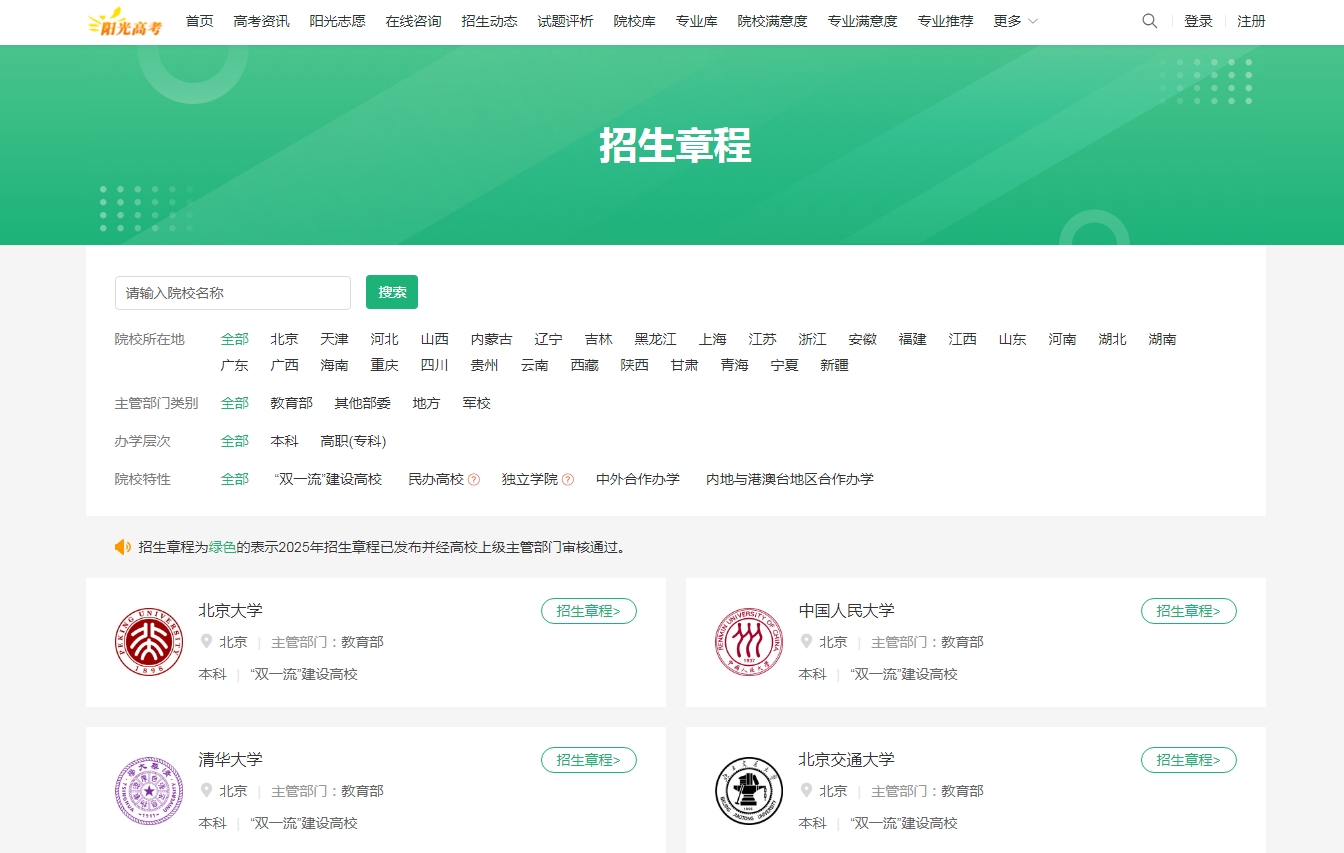This screenshot has height=853, width=1344.
Task: Filter by 其他部委
Action: (363, 404)
